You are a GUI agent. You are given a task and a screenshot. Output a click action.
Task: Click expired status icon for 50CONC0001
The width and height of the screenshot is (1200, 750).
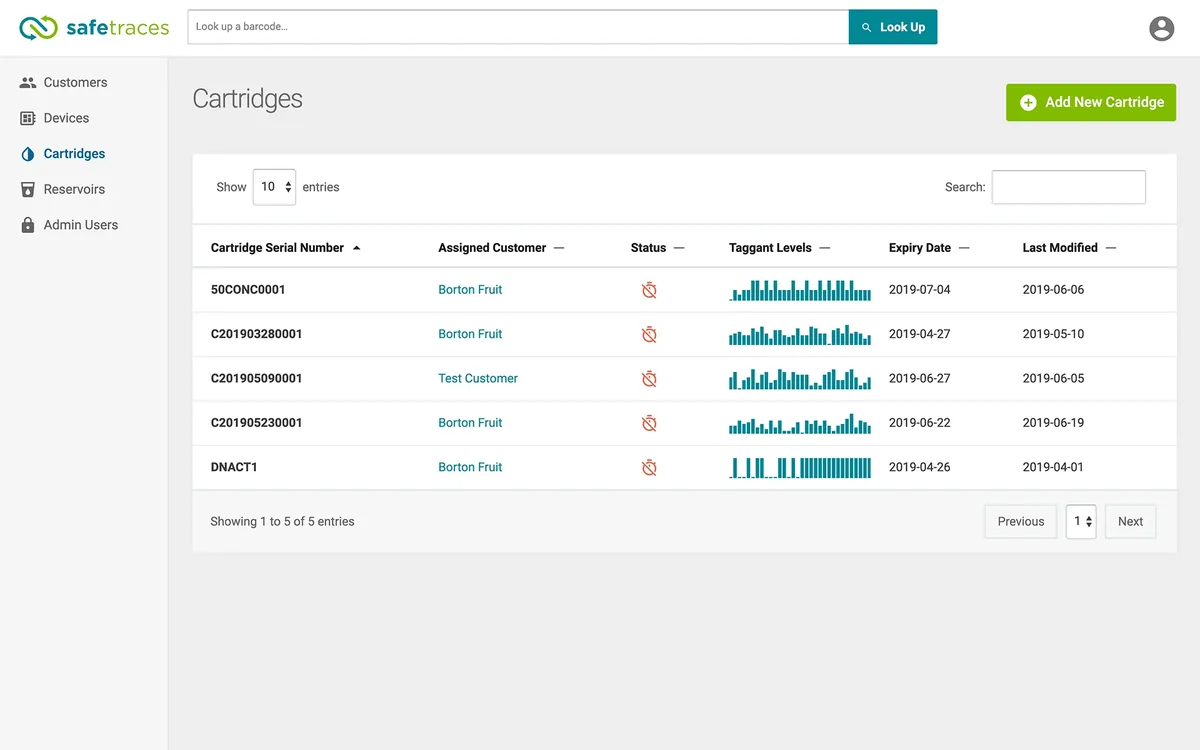click(649, 290)
